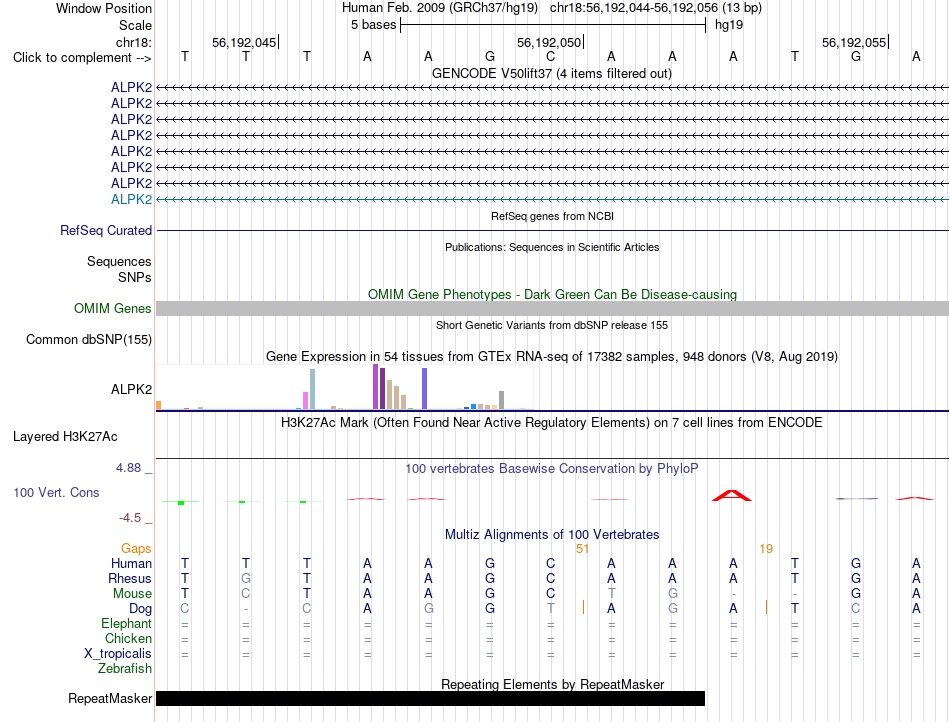The image size is (950, 722).
Task: Click the black ALPK2 label beside the GTEx bar chart
Action: (x=131, y=389)
